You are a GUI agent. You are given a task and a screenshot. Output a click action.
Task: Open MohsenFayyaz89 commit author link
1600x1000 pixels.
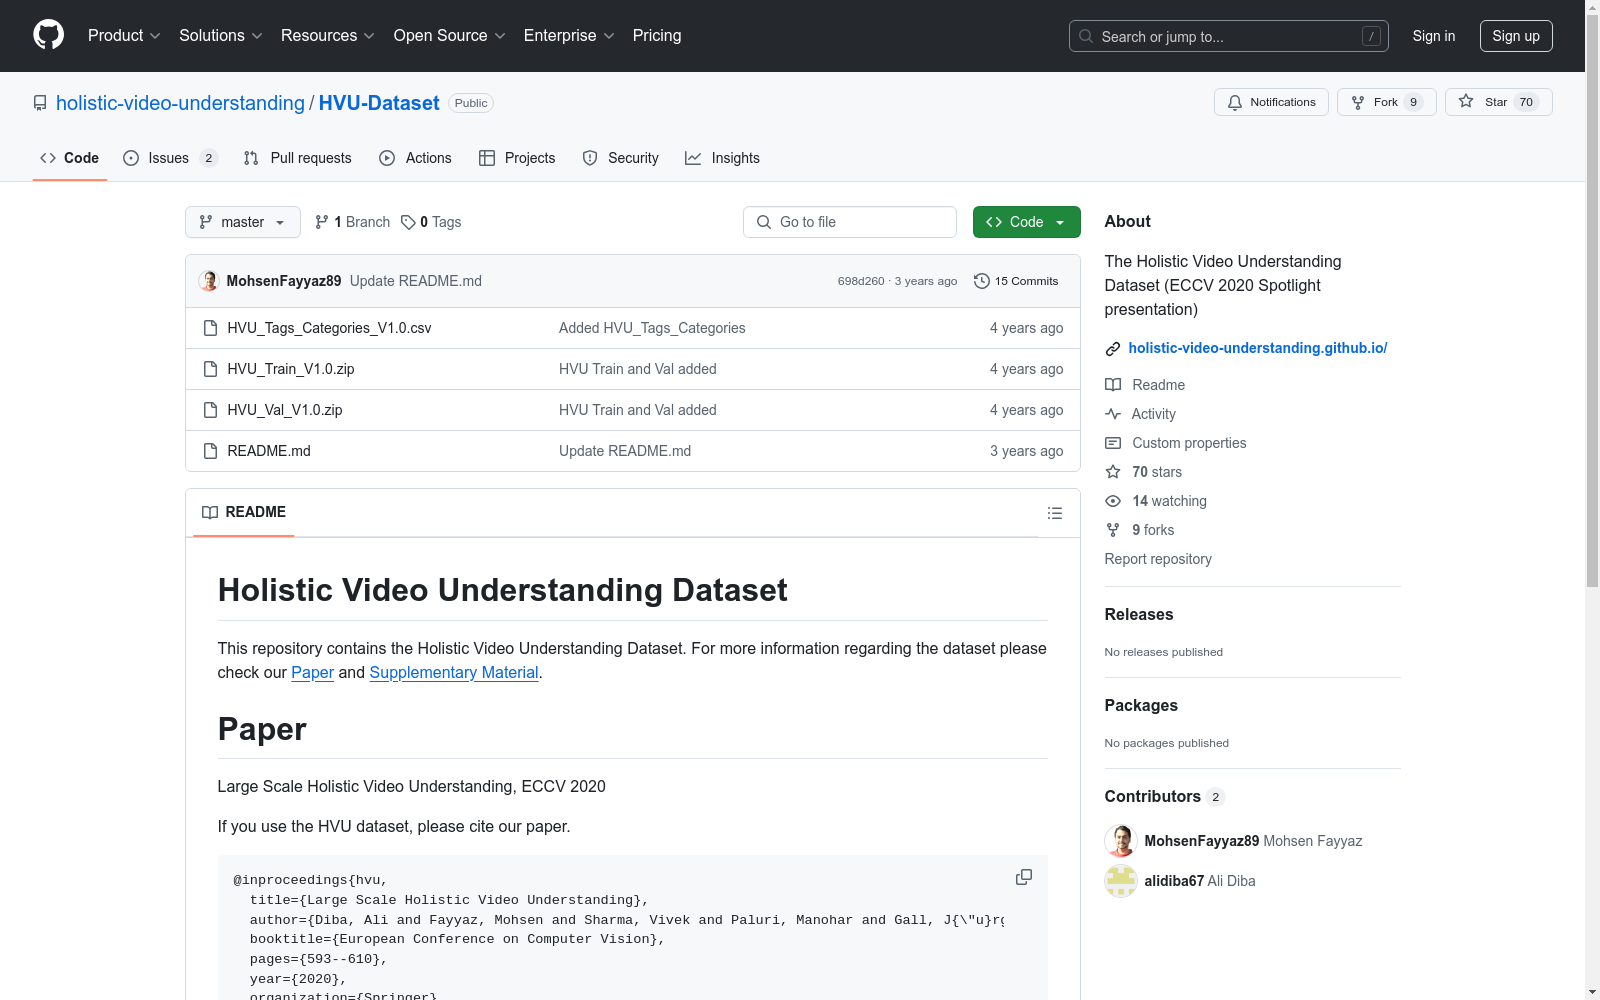click(284, 281)
